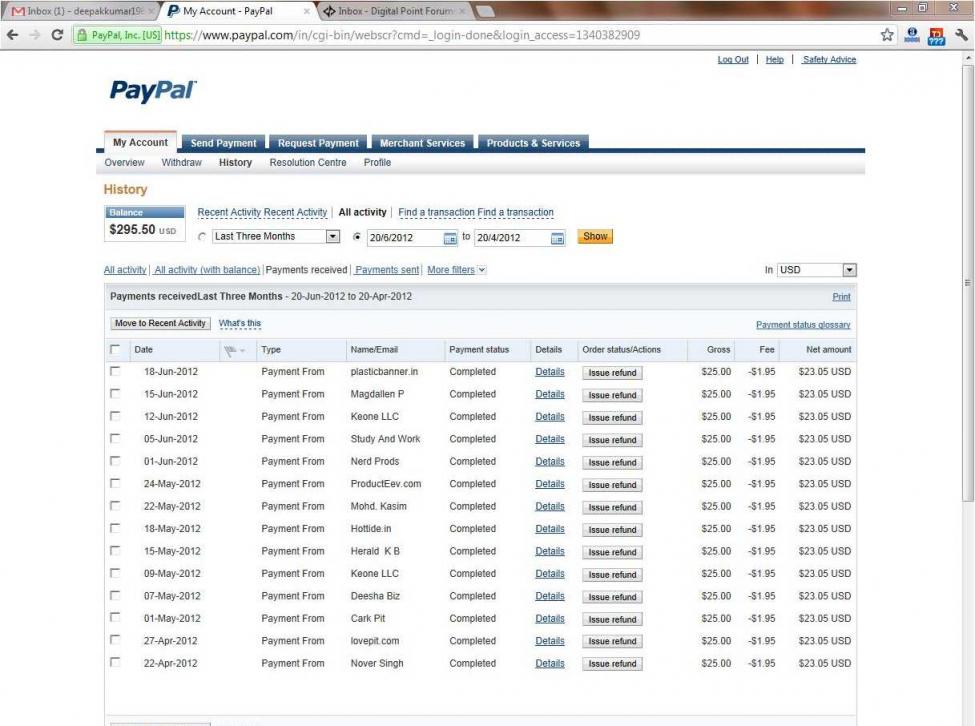Show All activity (with balance) filter

[207, 270]
